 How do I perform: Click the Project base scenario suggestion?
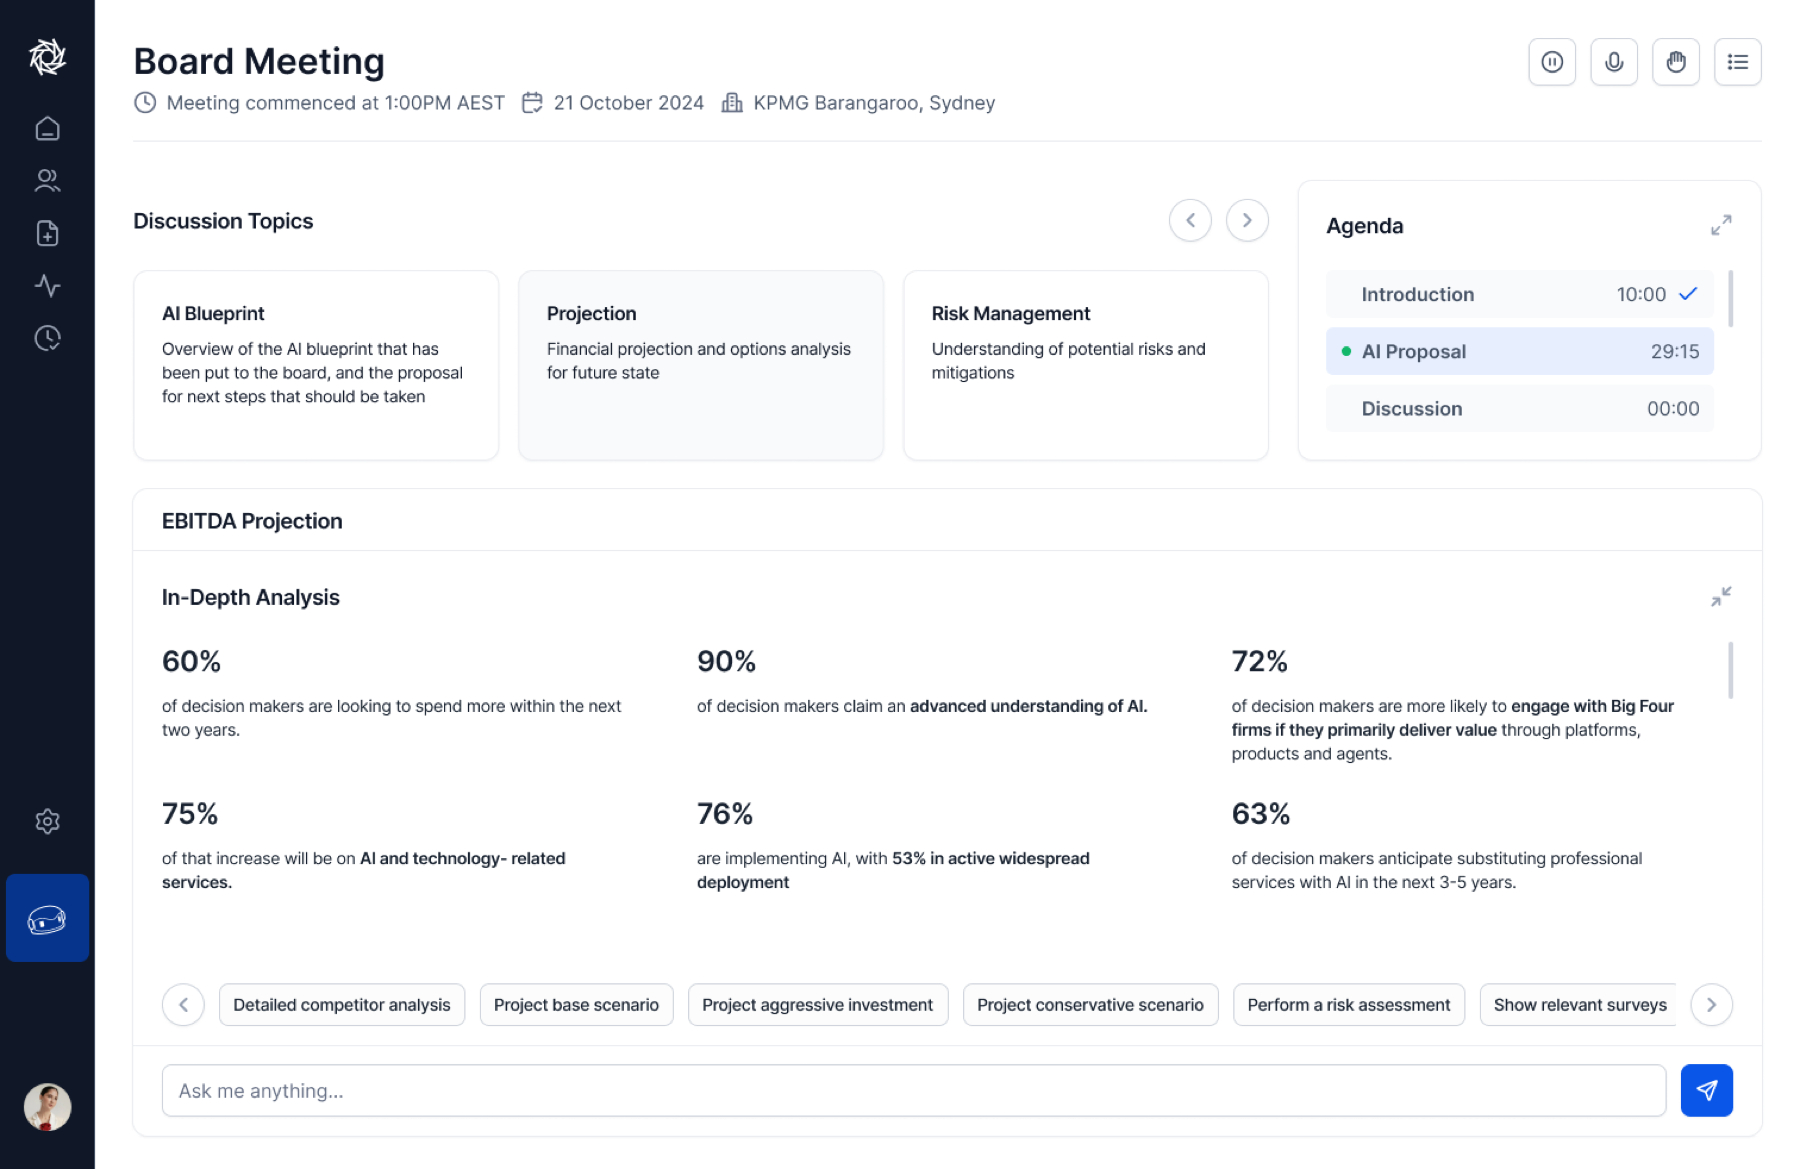click(576, 1005)
